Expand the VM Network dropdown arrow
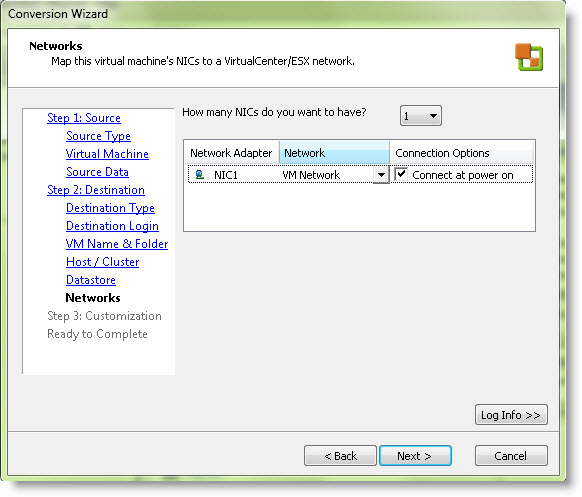The height and width of the screenshot is (497, 582). pos(381,175)
